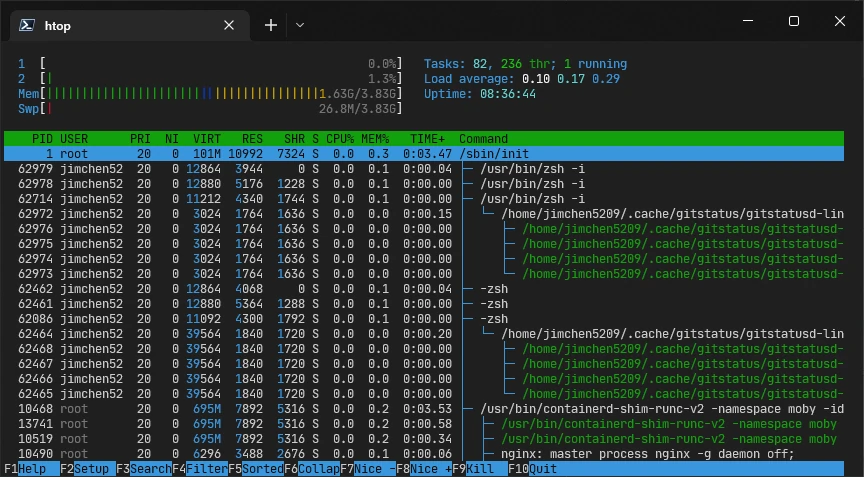
Task: Open a new terminal tab
Action: pyautogui.click(x=270, y=25)
